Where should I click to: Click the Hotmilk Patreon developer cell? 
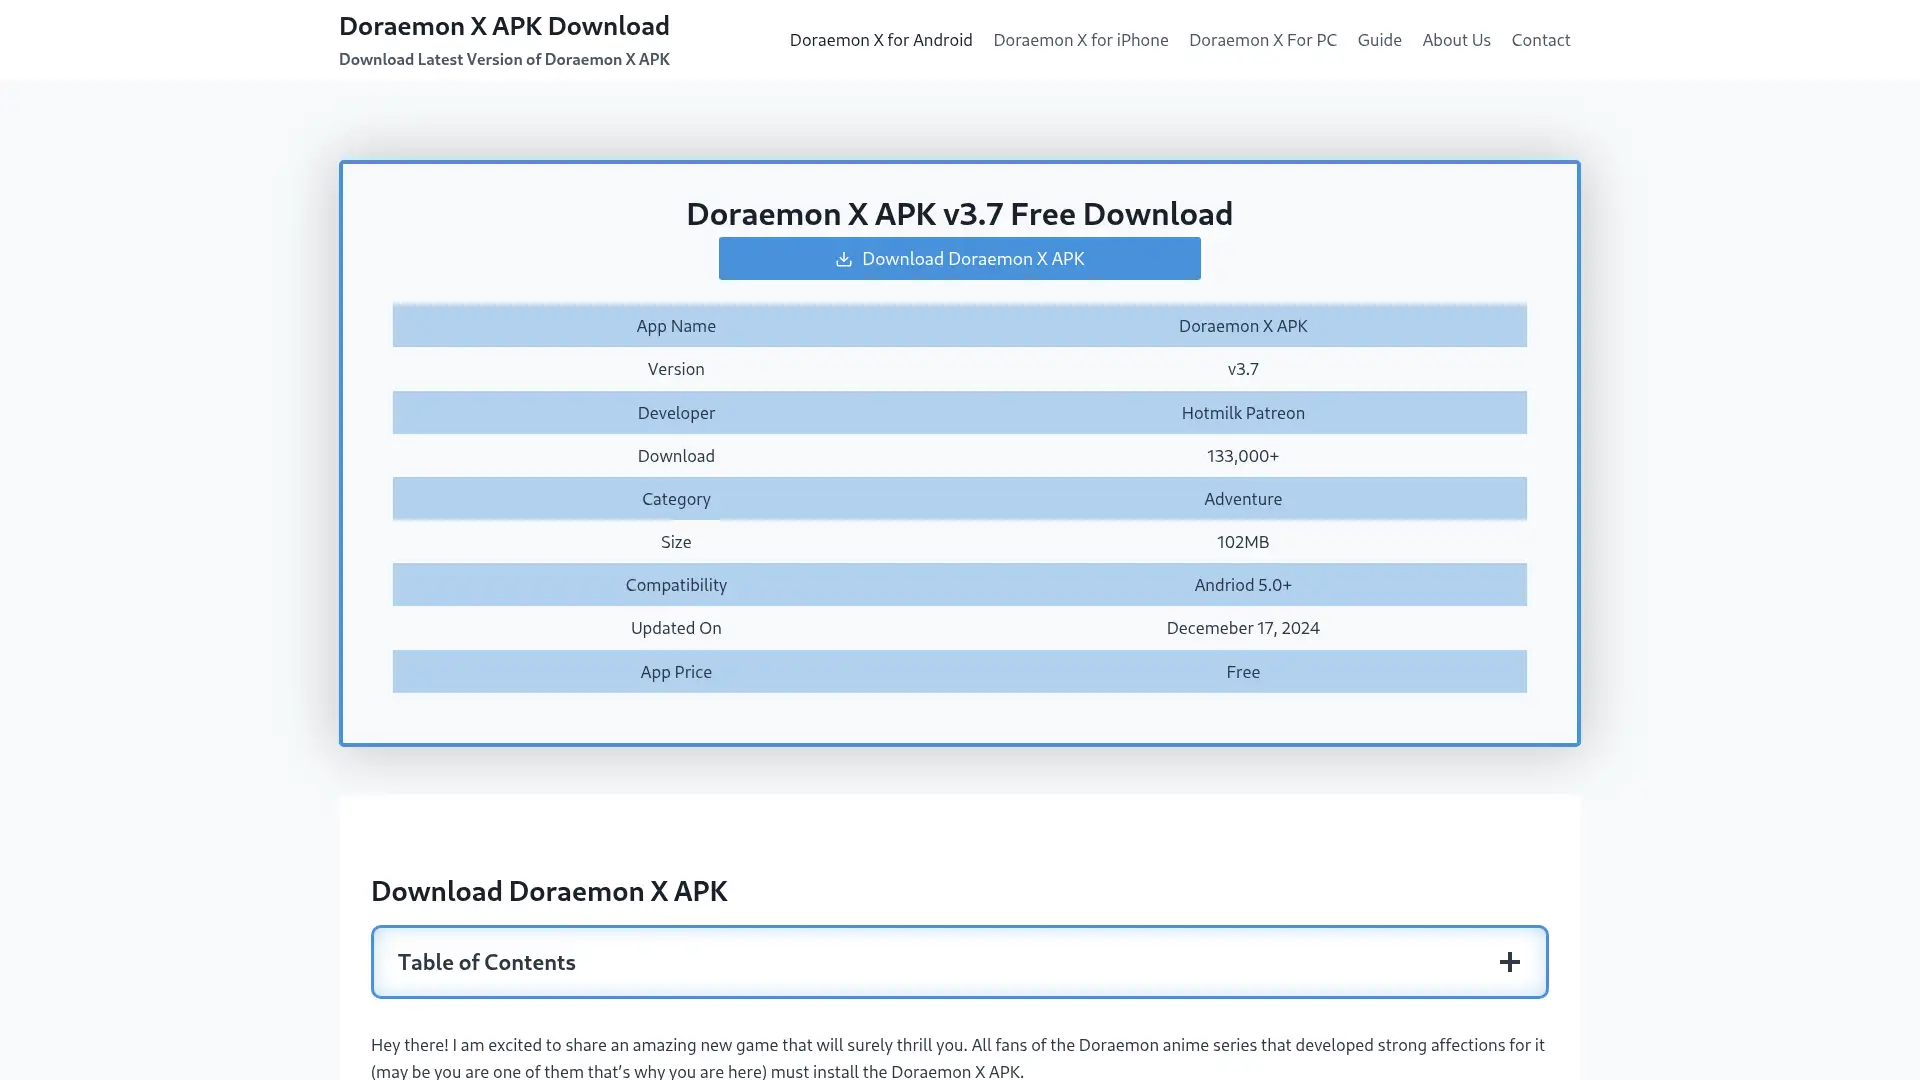[1243, 412]
